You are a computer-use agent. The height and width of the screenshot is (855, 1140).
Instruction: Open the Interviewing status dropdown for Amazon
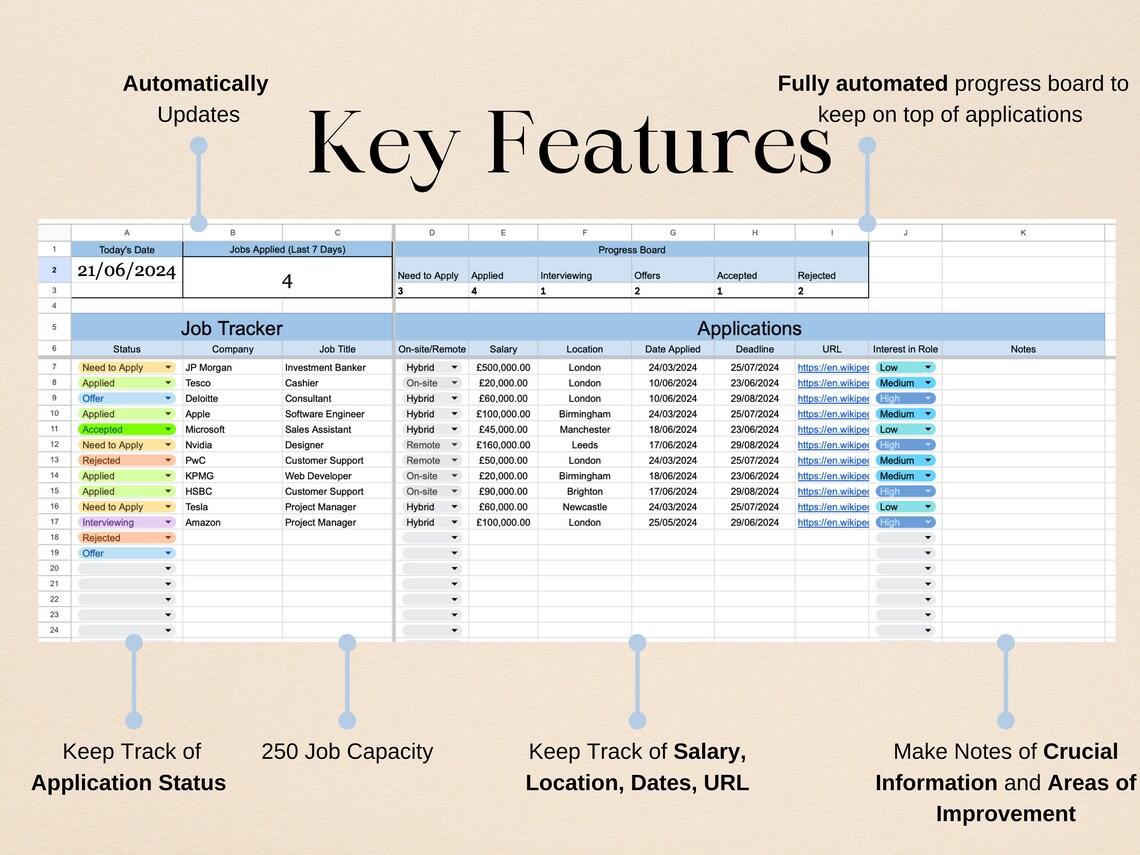tap(167, 522)
